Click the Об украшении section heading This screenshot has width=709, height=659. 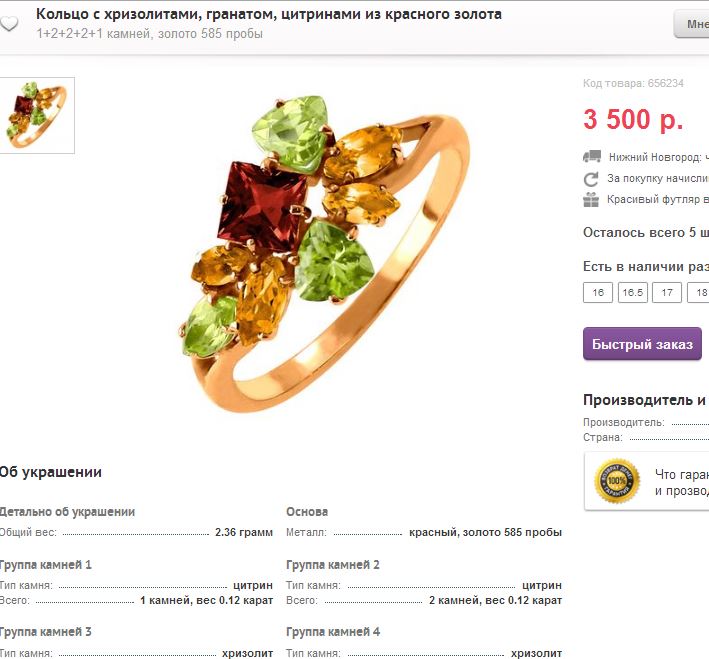point(50,472)
